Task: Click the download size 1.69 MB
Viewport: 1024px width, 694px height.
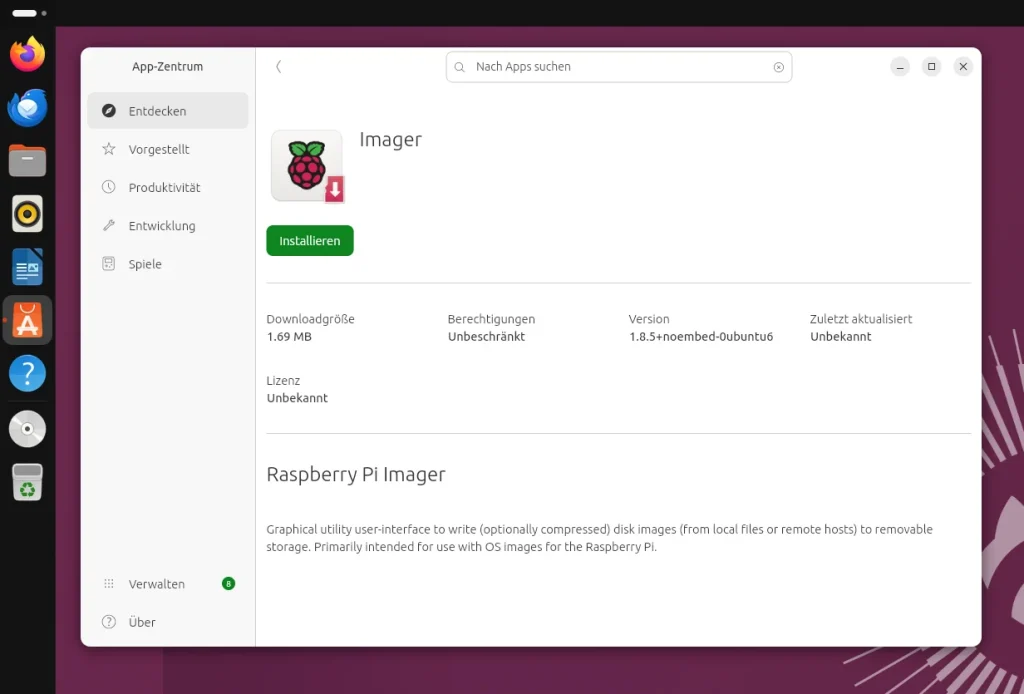Action: coord(289,337)
